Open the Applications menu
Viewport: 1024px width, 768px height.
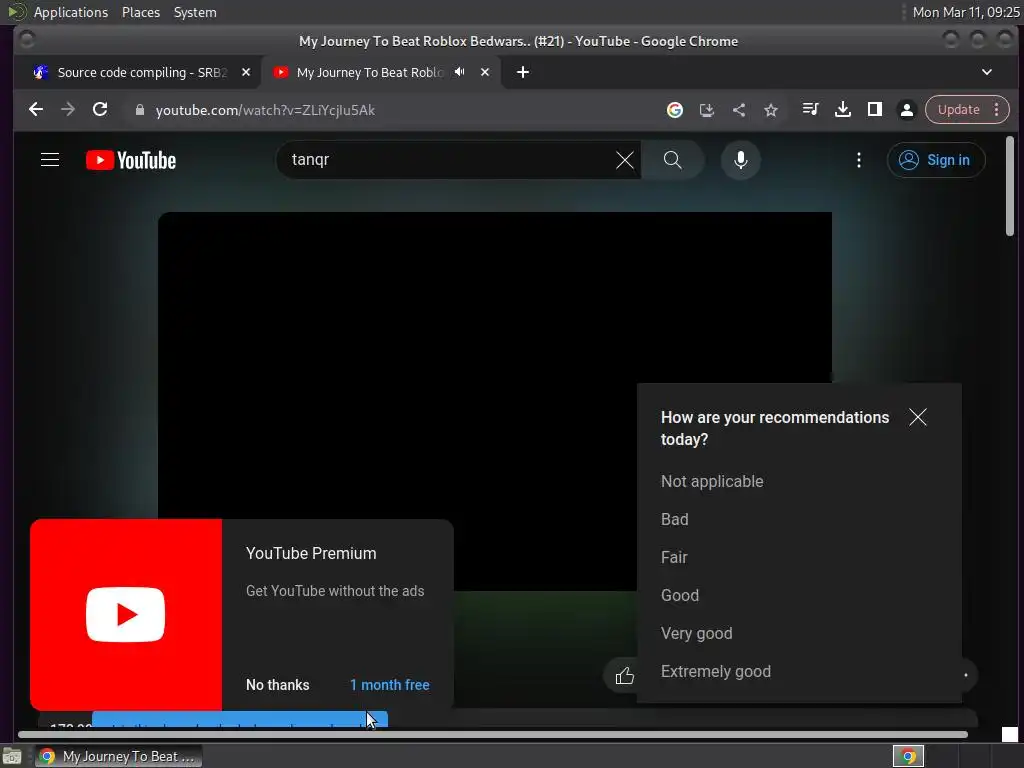[71, 12]
